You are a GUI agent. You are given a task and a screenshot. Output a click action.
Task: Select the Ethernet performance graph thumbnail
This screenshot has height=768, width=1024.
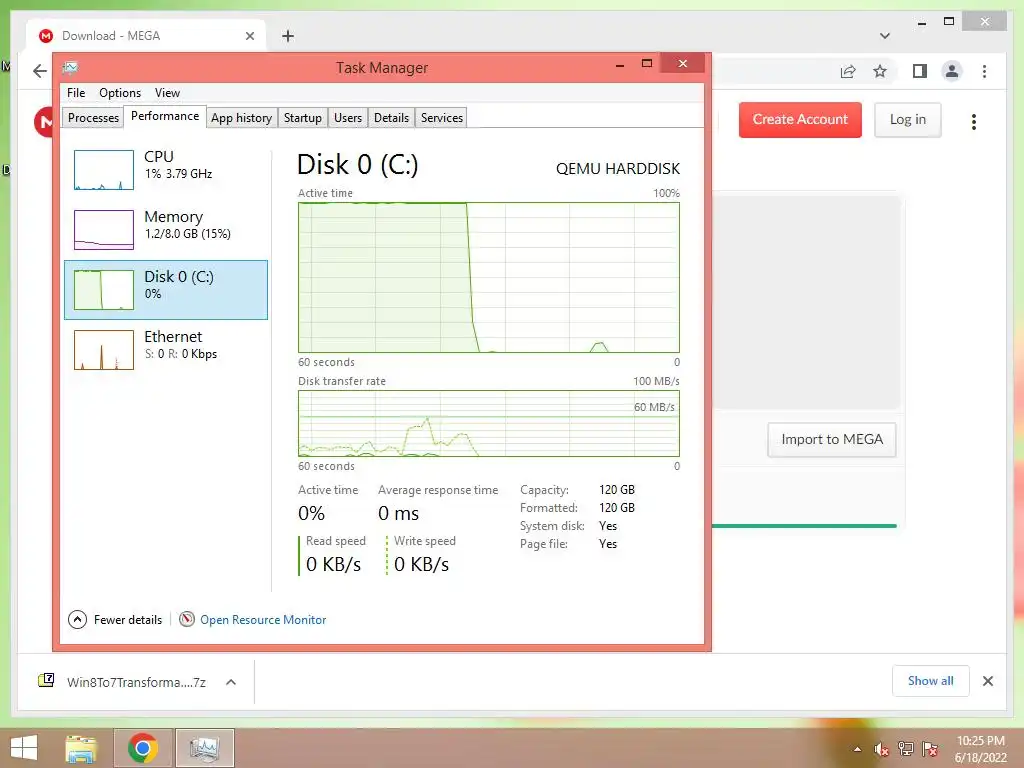(x=104, y=350)
